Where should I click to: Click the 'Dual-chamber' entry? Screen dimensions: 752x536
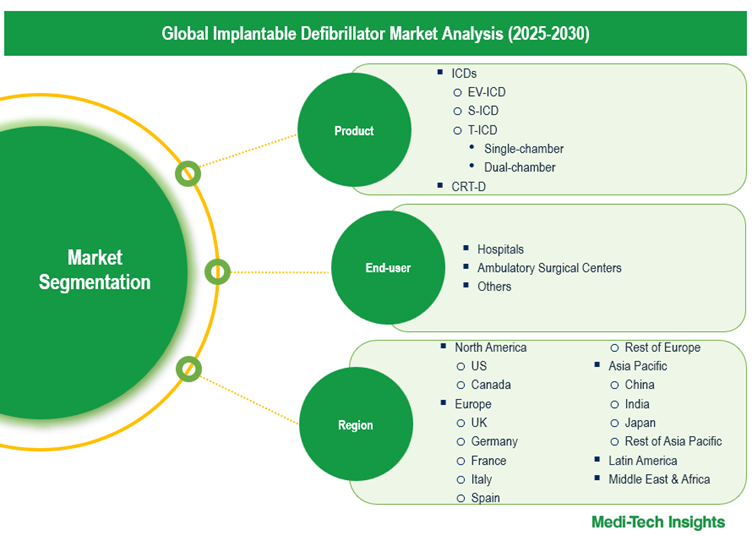(x=519, y=167)
